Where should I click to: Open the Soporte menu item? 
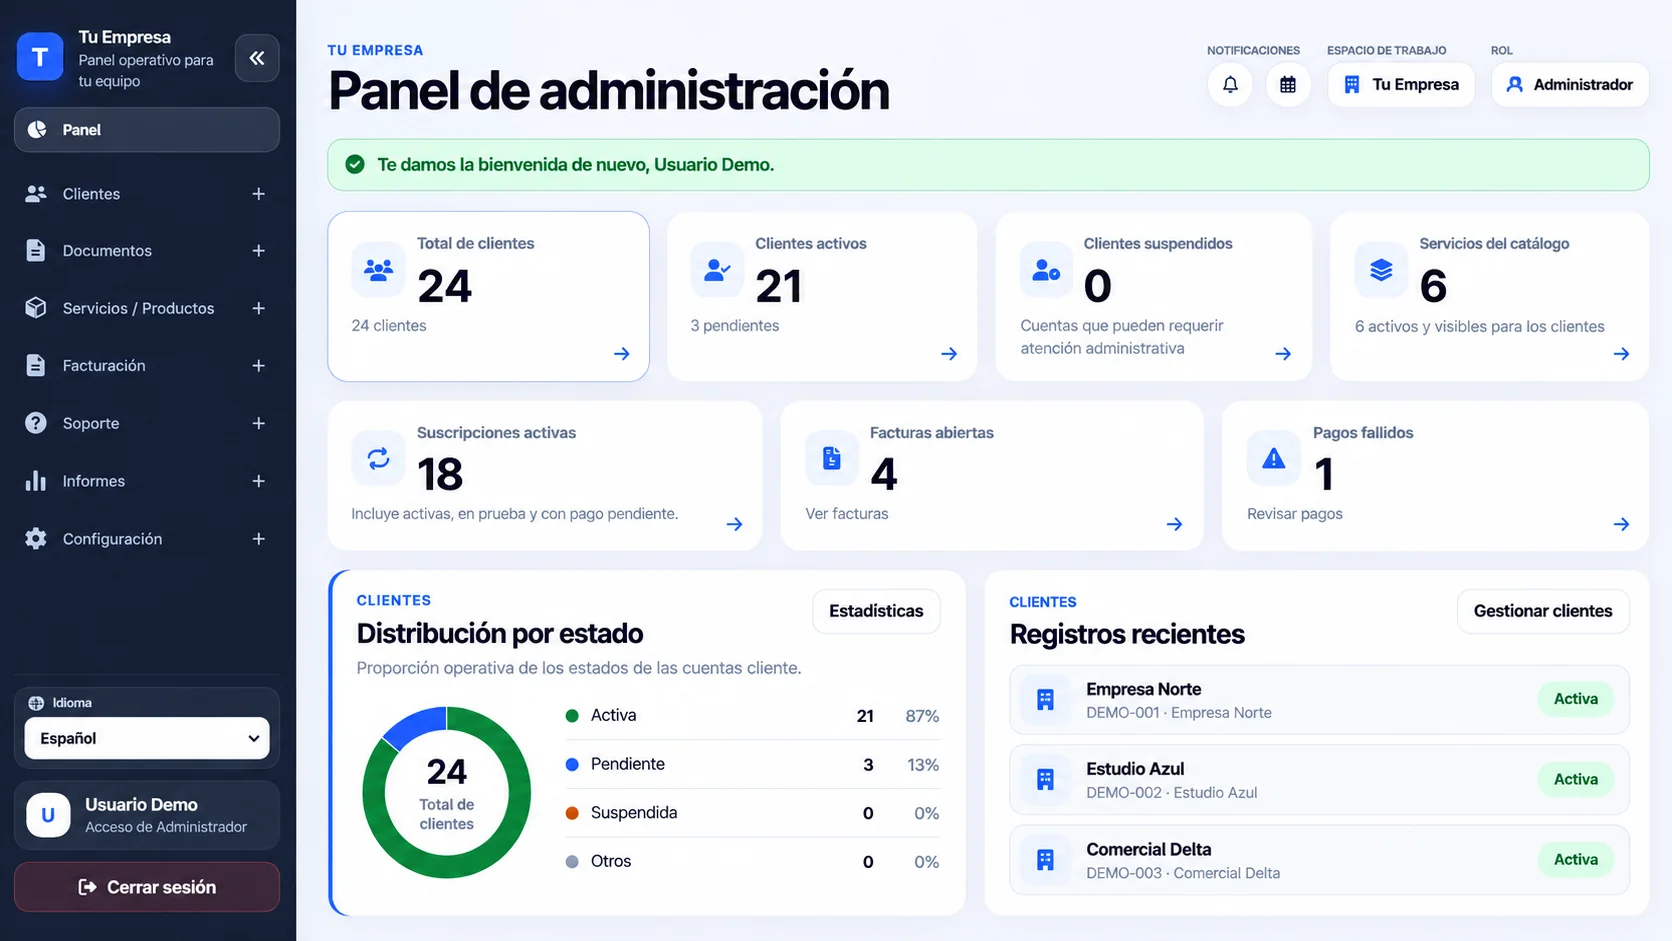pos(147,423)
